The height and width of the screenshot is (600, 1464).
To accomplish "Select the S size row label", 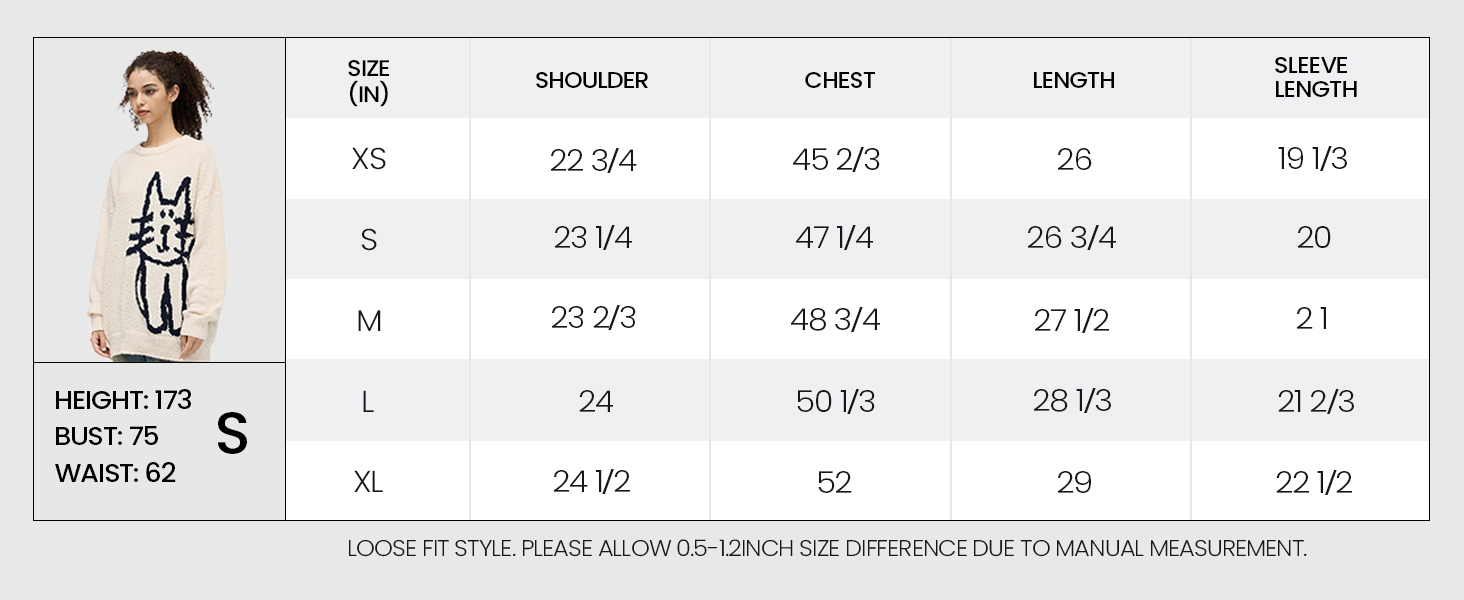I will (x=368, y=240).
